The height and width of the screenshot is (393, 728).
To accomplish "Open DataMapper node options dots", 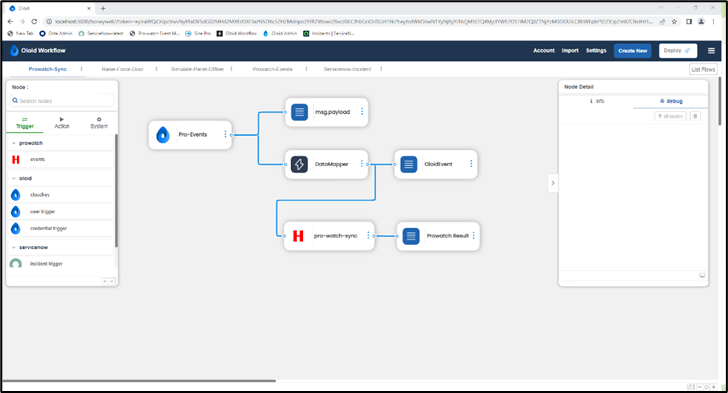I will [x=362, y=164].
